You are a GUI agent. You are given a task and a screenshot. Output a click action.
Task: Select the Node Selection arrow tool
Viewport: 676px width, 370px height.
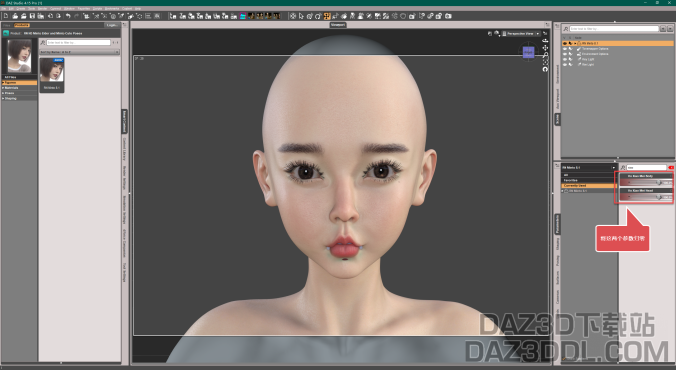(301, 16)
